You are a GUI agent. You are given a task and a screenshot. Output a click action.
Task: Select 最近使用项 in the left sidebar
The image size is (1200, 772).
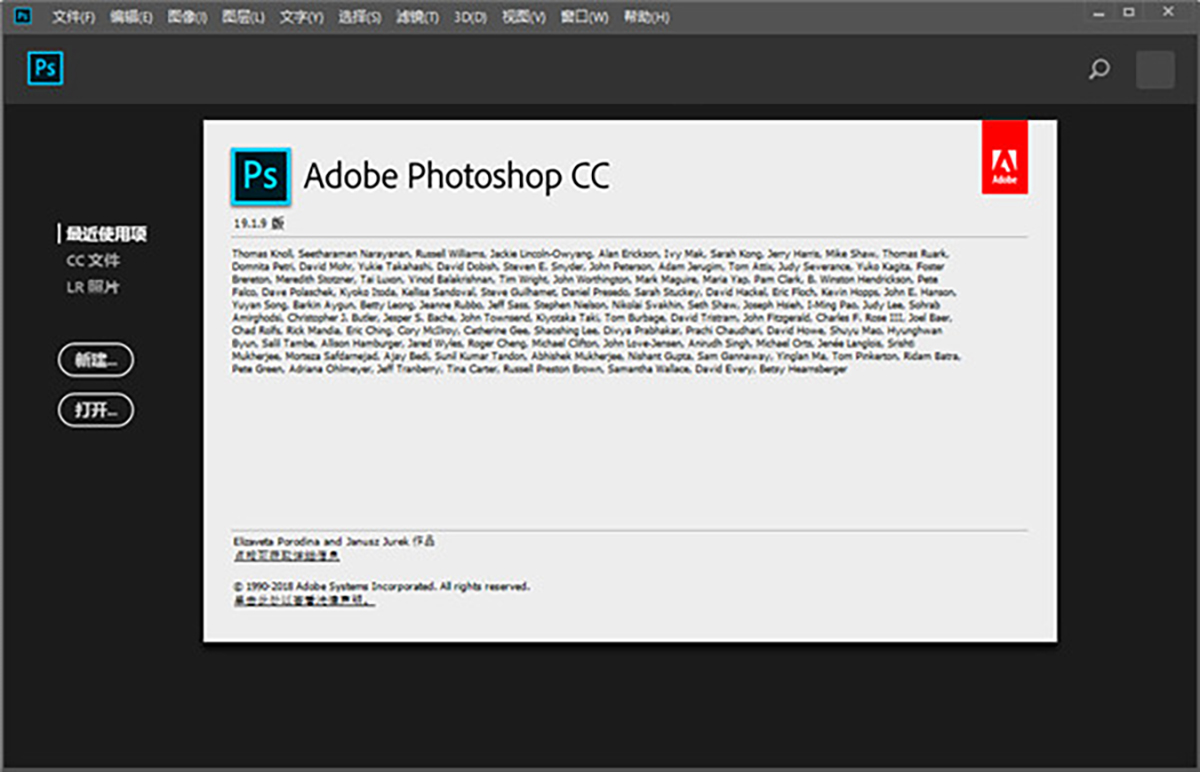tap(107, 234)
